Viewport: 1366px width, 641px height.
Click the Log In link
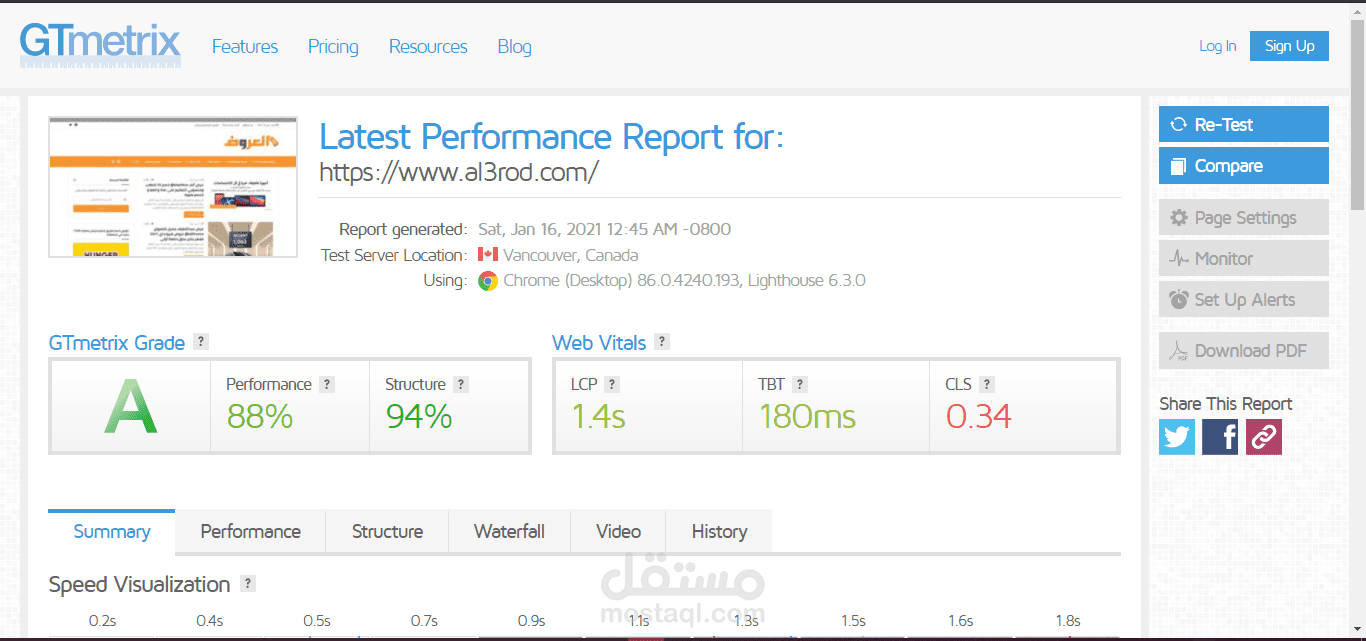1217,46
